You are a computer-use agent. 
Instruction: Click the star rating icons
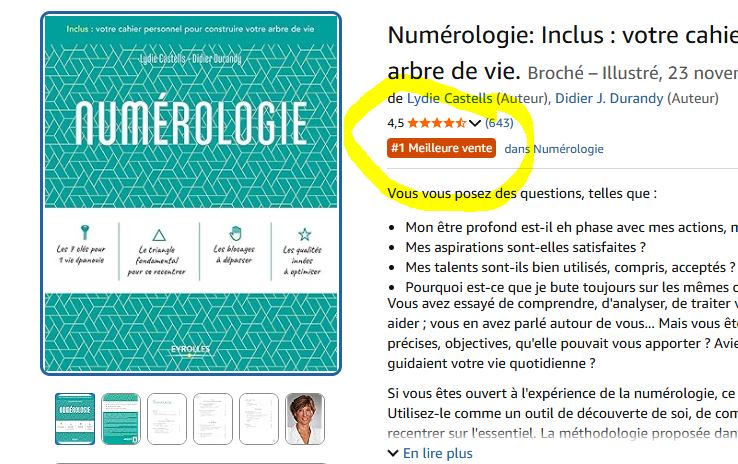437,123
